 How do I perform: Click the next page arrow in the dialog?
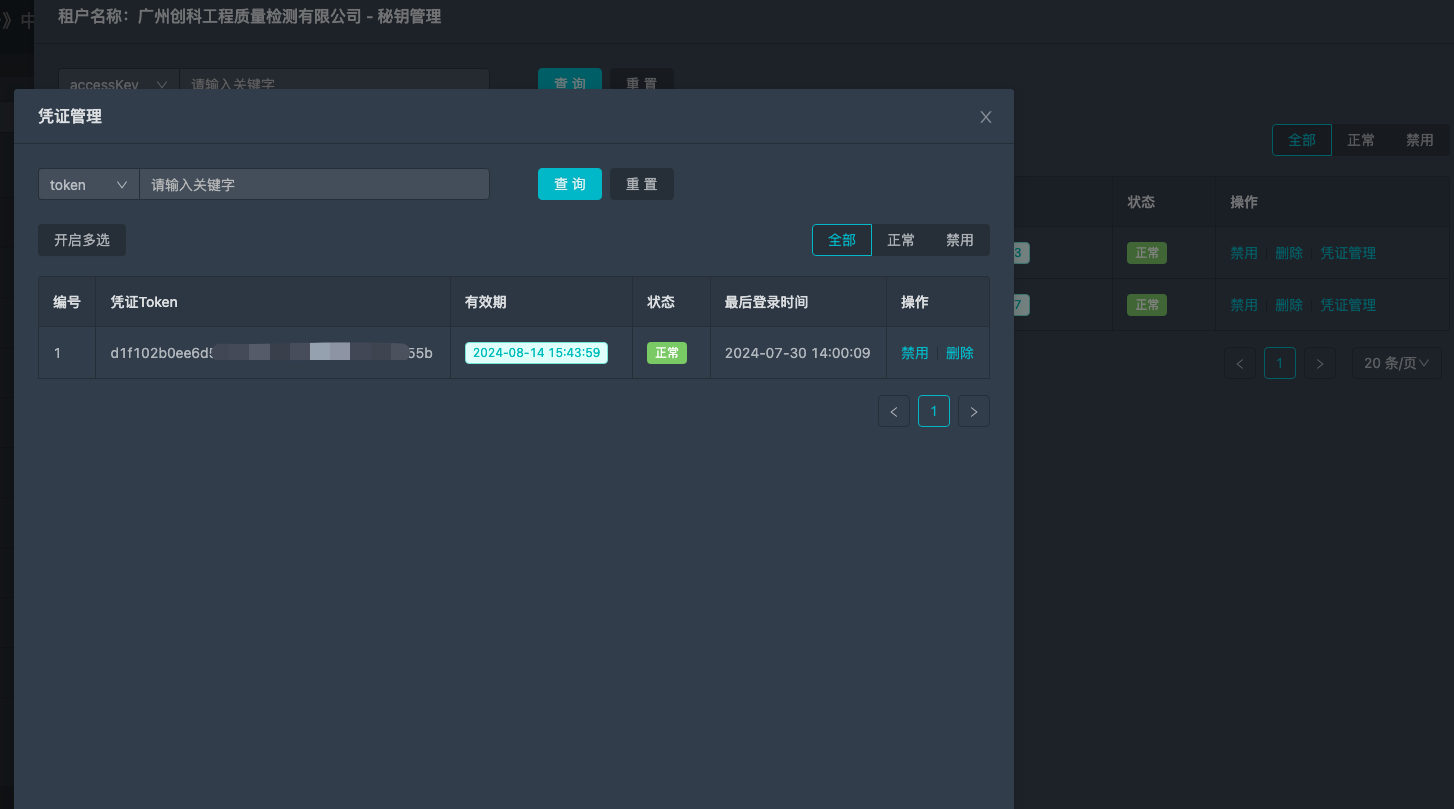973,410
